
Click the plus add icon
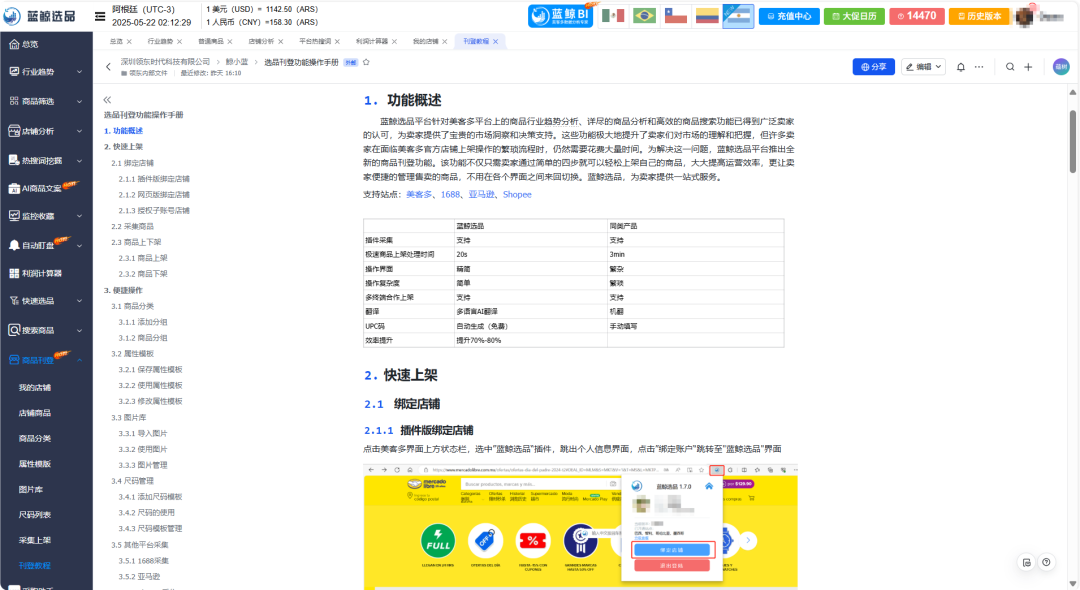tap(1028, 67)
